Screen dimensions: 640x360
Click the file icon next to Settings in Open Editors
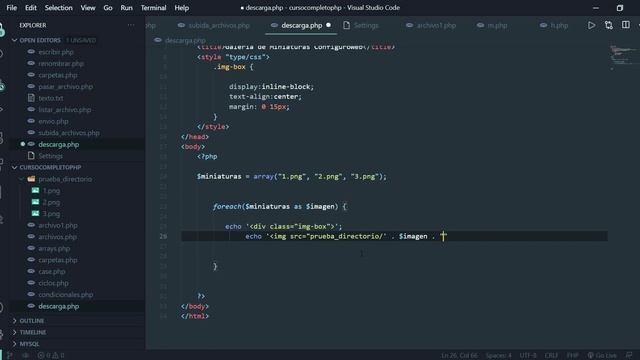coord(31,156)
